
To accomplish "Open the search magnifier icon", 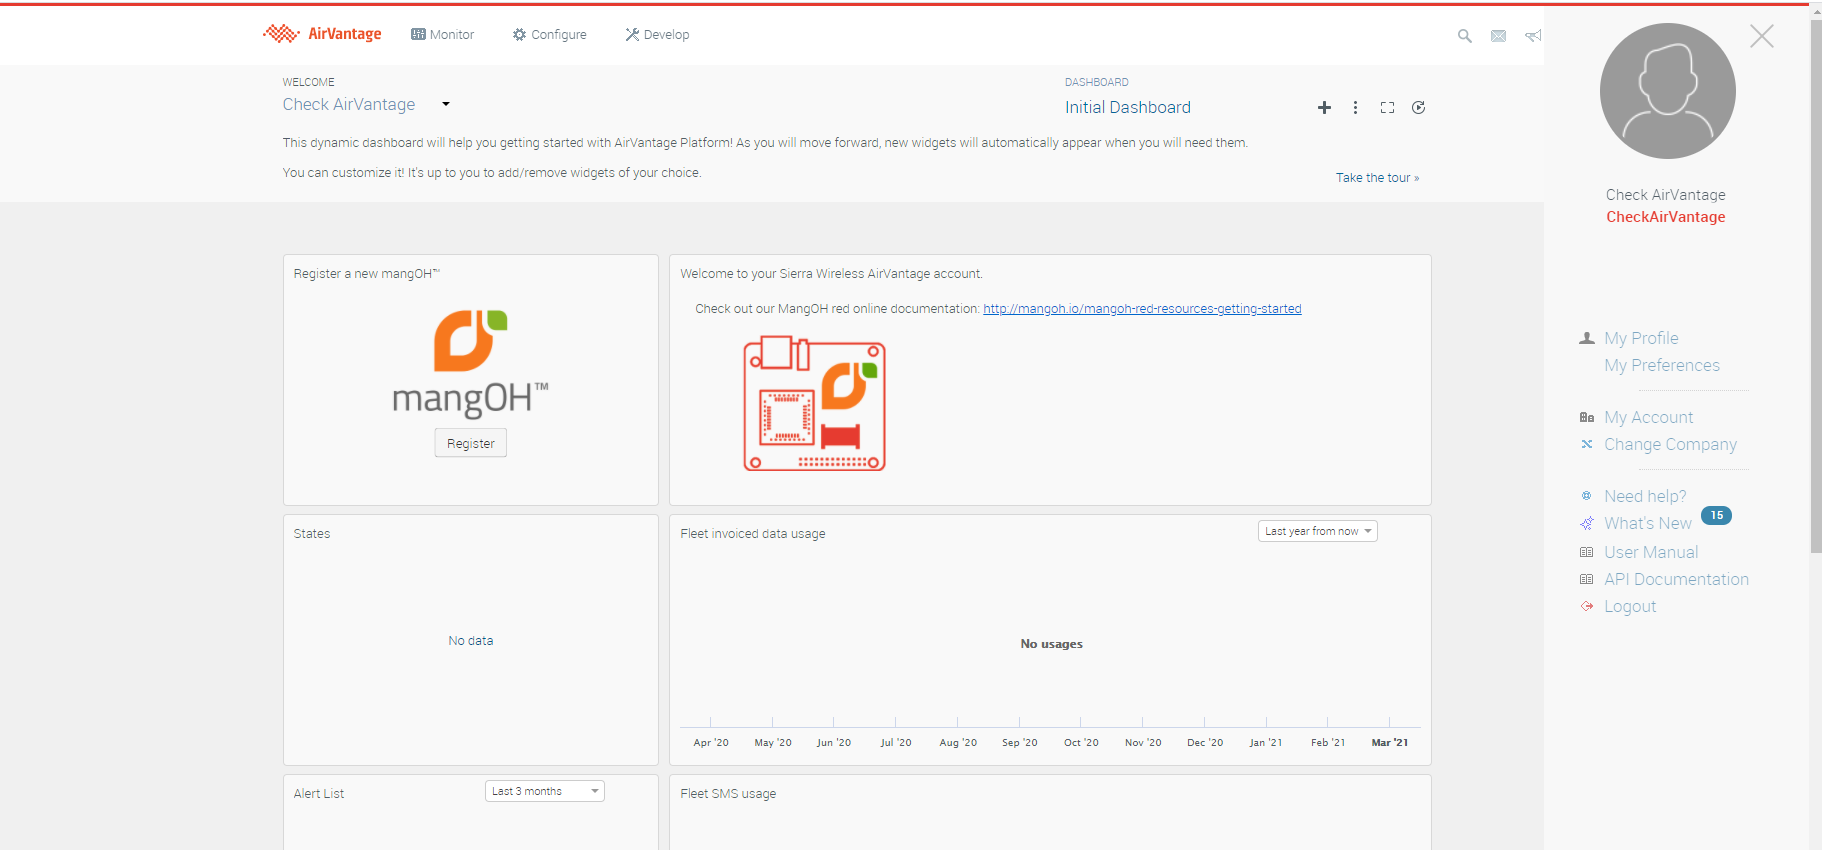I will 1465,36.
